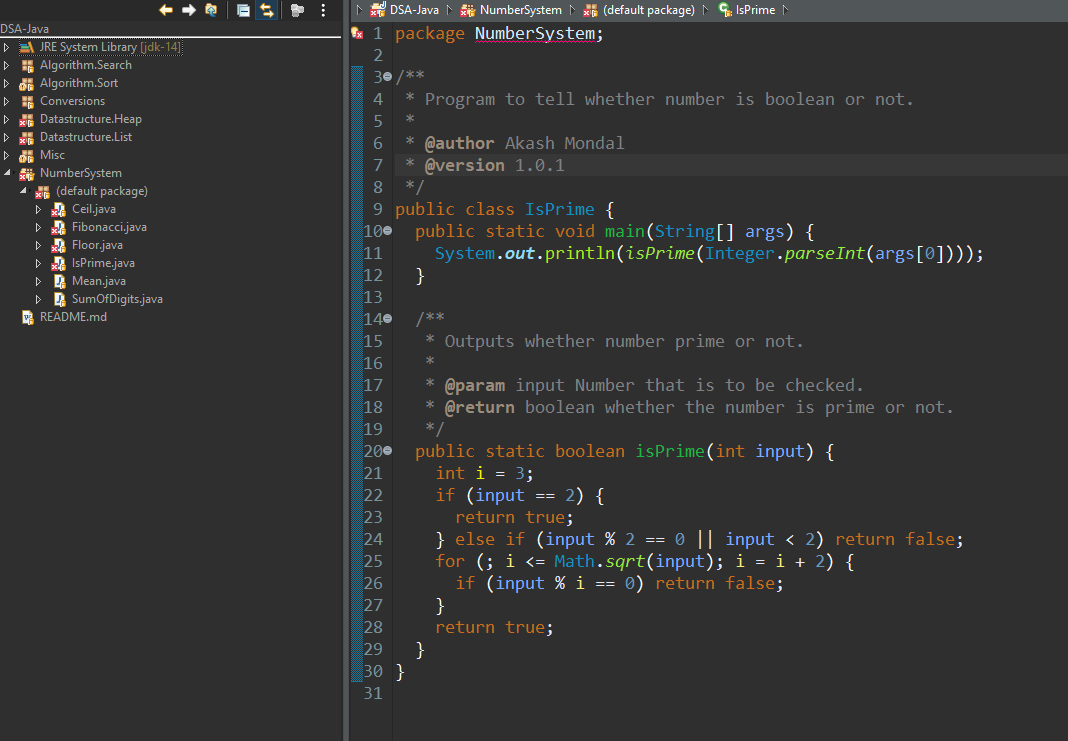
Task: Click the README.md file icon
Action: click(x=27, y=317)
